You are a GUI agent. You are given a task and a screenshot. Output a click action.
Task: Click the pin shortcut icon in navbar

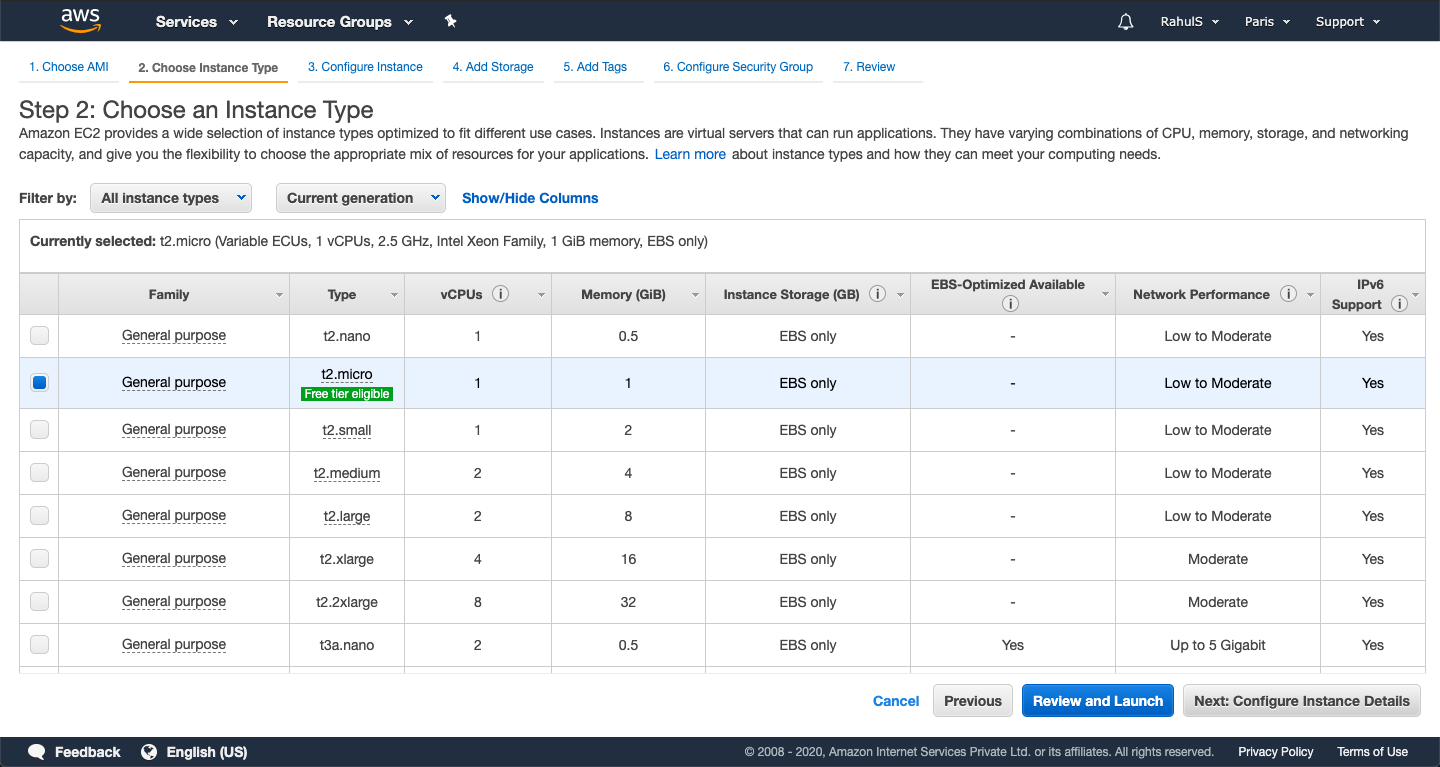pos(450,21)
